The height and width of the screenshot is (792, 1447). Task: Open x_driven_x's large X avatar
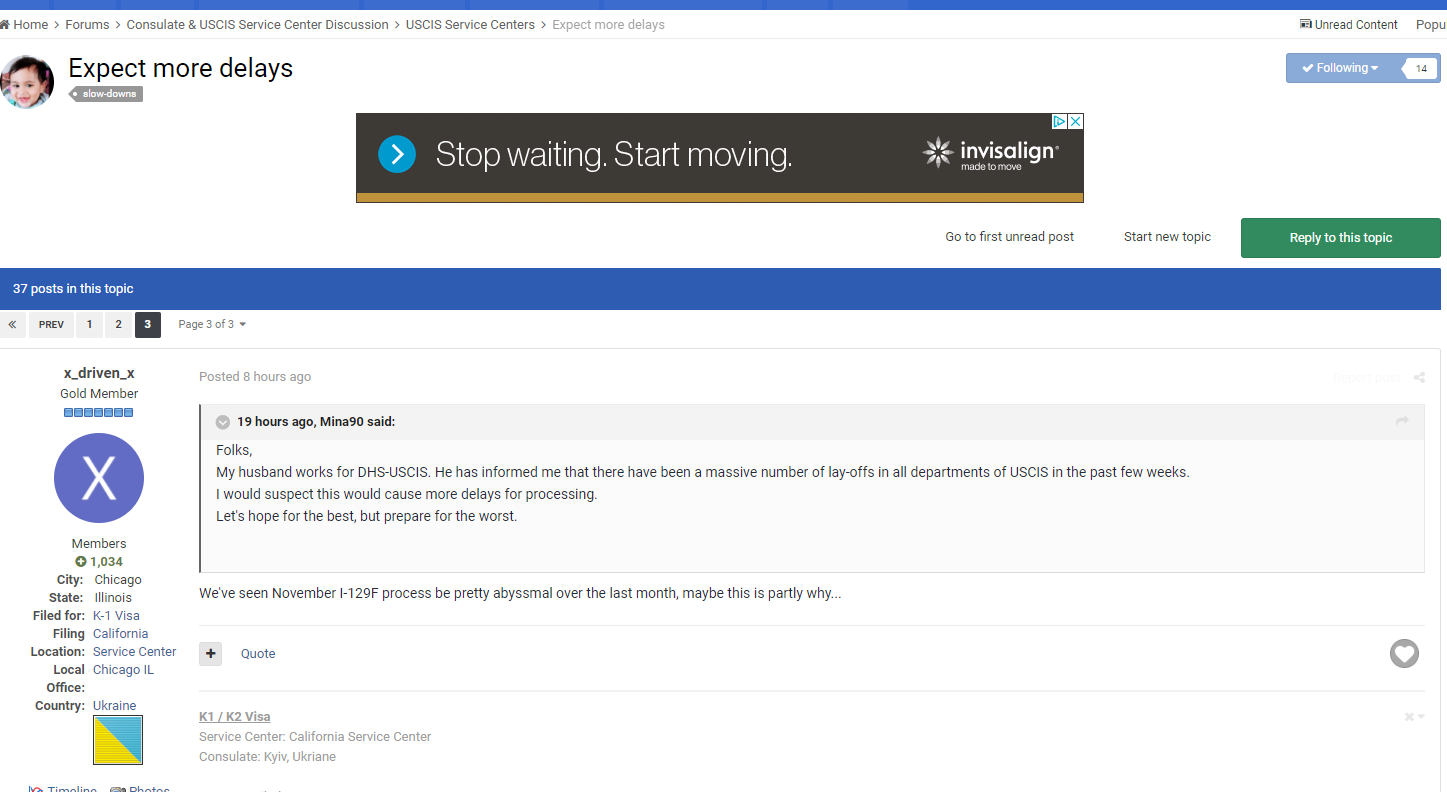(x=99, y=478)
